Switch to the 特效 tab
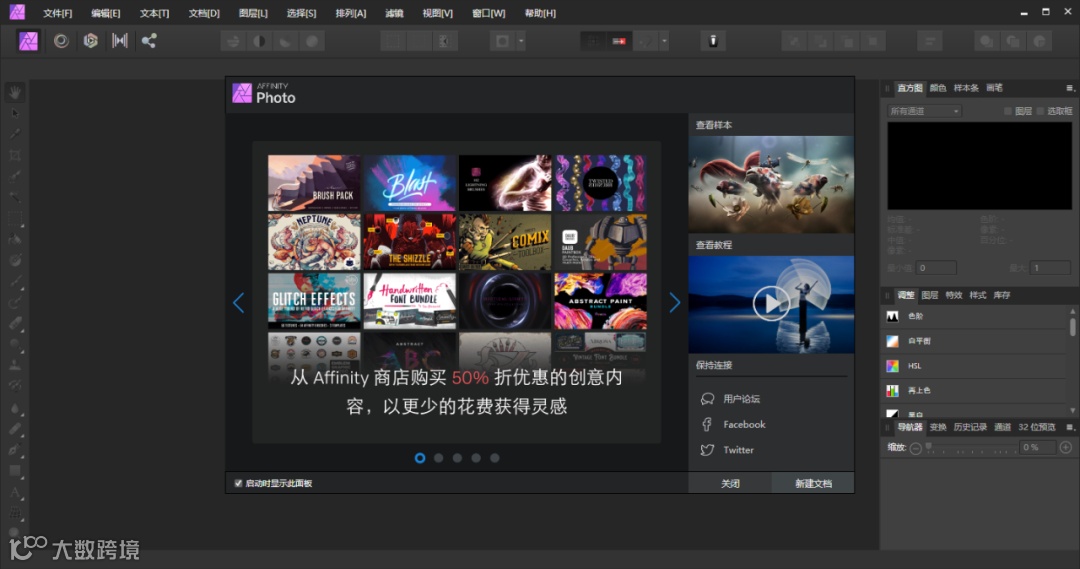This screenshot has height=569, width=1080. coord(953,295)
